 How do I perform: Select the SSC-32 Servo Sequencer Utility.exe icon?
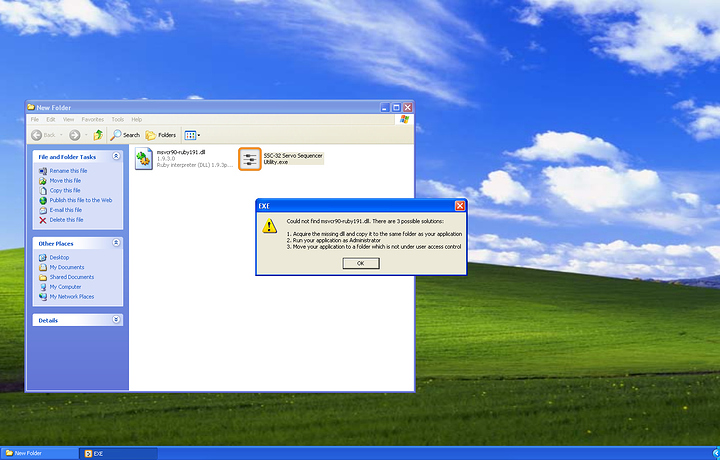250,159
